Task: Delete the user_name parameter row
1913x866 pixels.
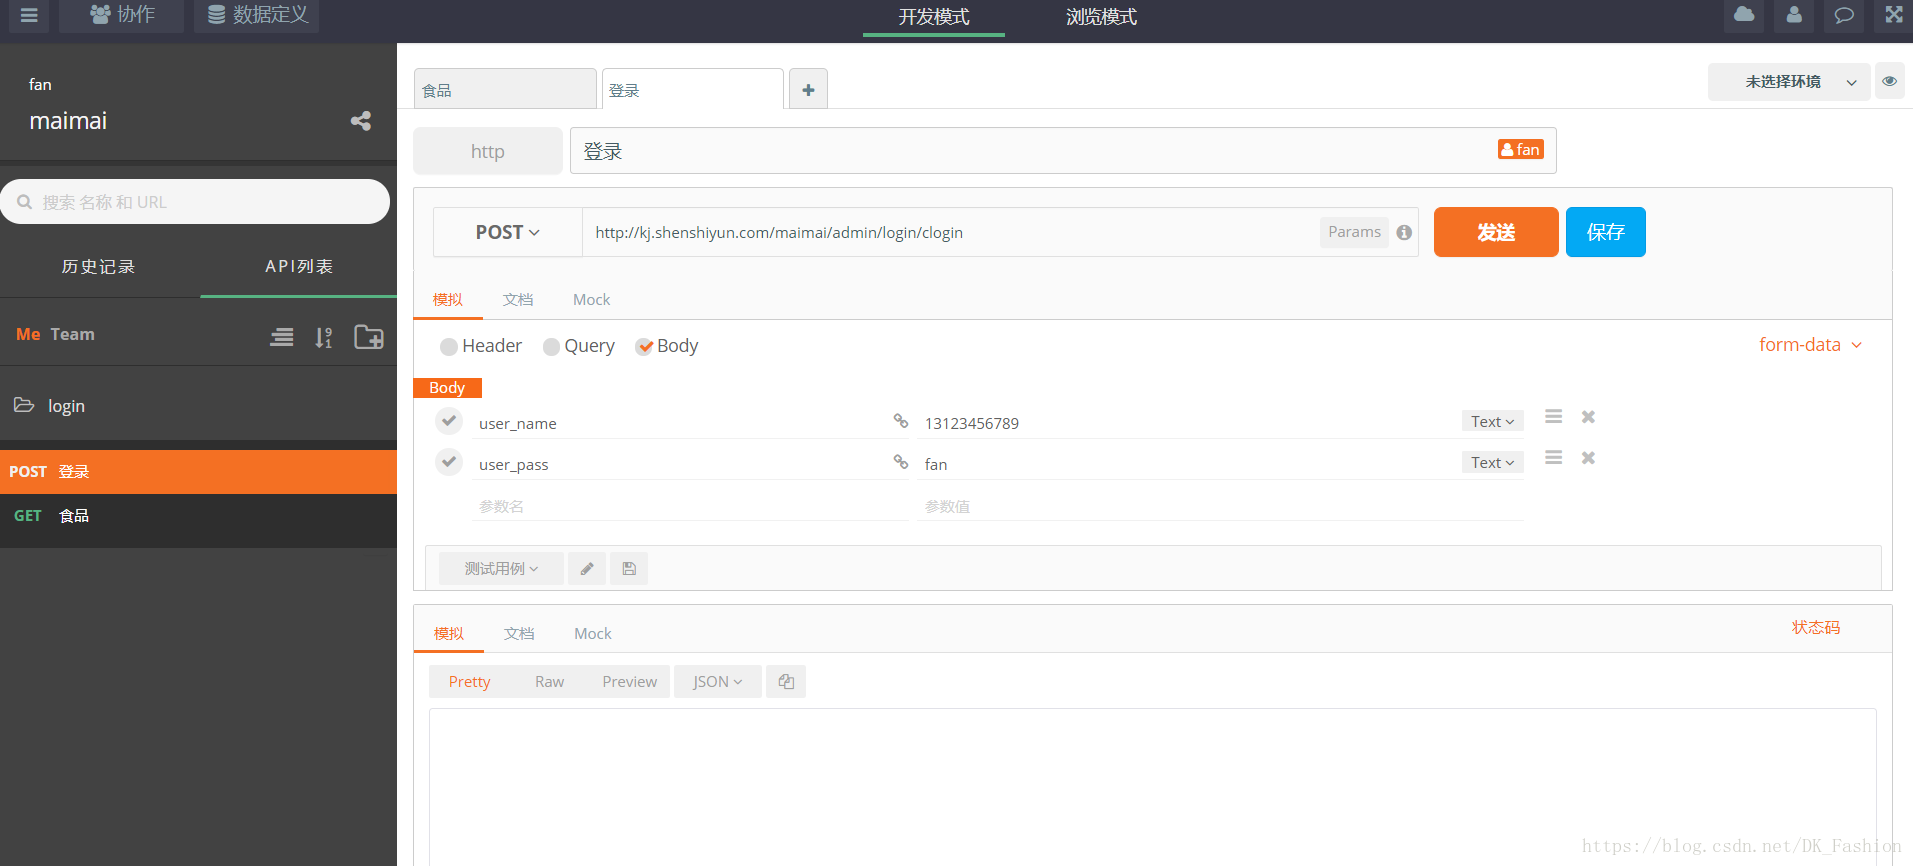Action: (x=1588, y=416)
